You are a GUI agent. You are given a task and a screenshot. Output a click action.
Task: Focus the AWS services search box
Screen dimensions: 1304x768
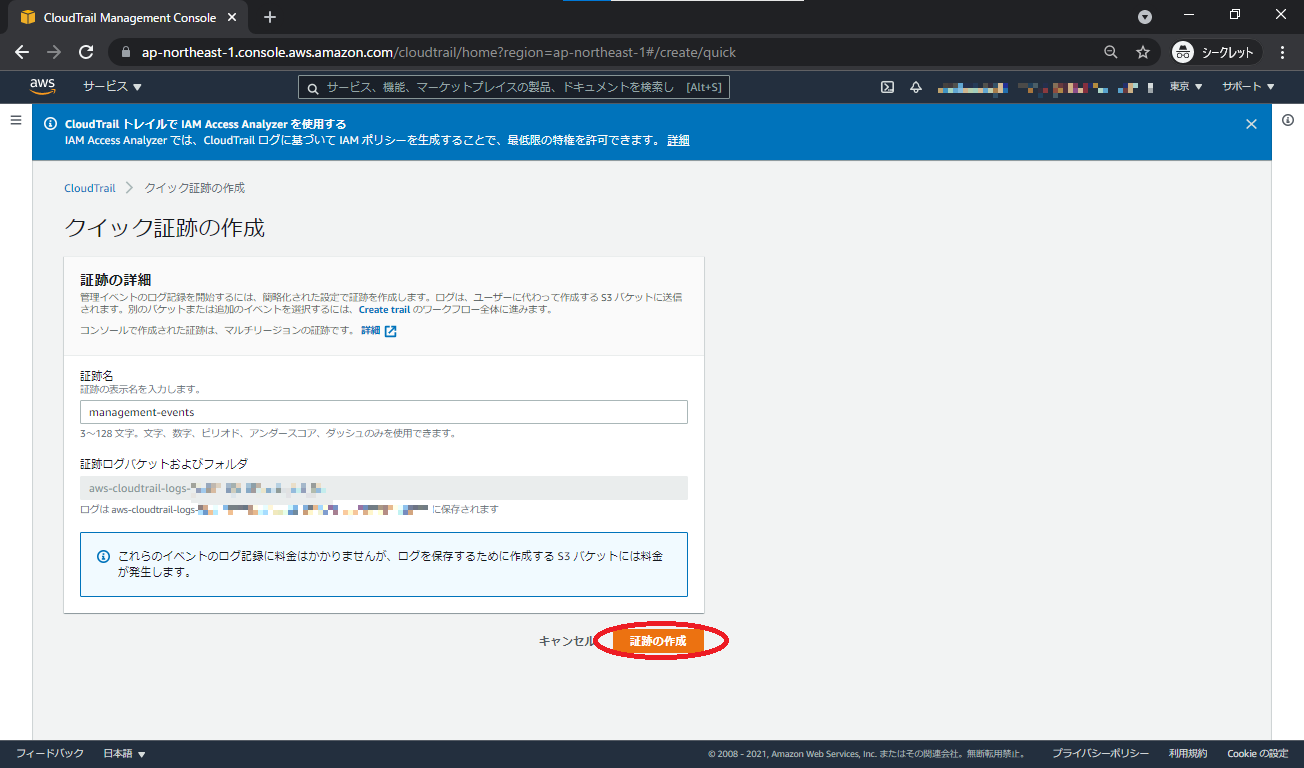514,87
